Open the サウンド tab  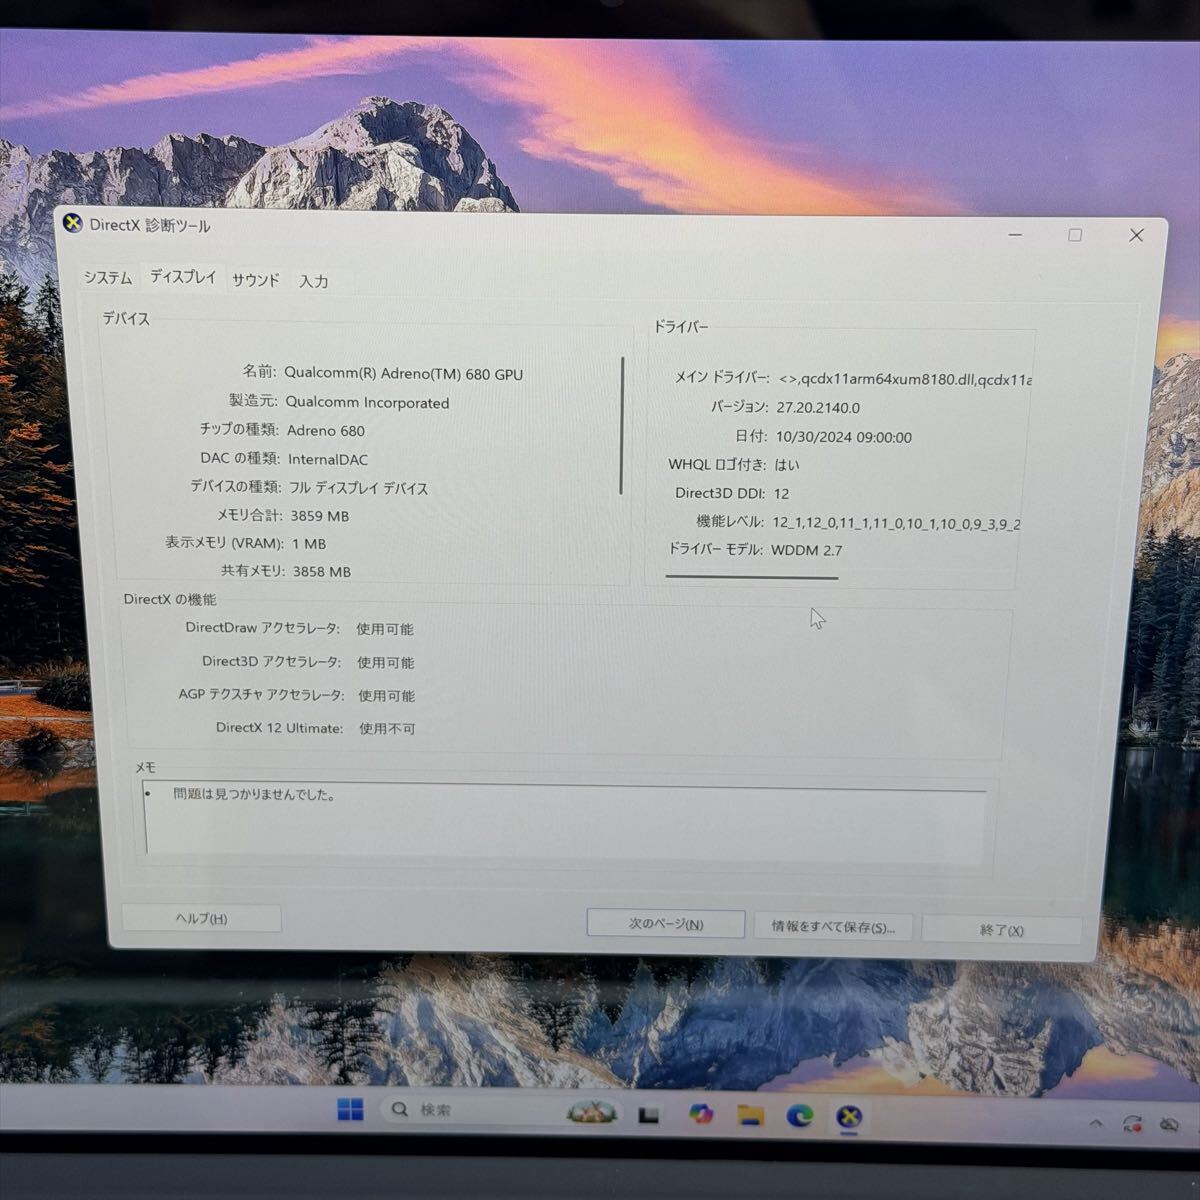coord(256,280)
